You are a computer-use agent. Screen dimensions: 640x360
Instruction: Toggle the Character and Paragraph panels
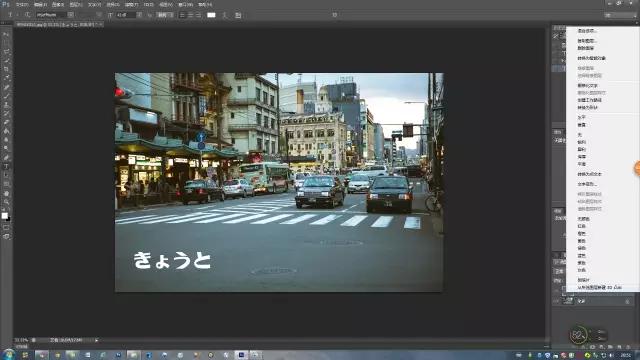pos(238,15)
